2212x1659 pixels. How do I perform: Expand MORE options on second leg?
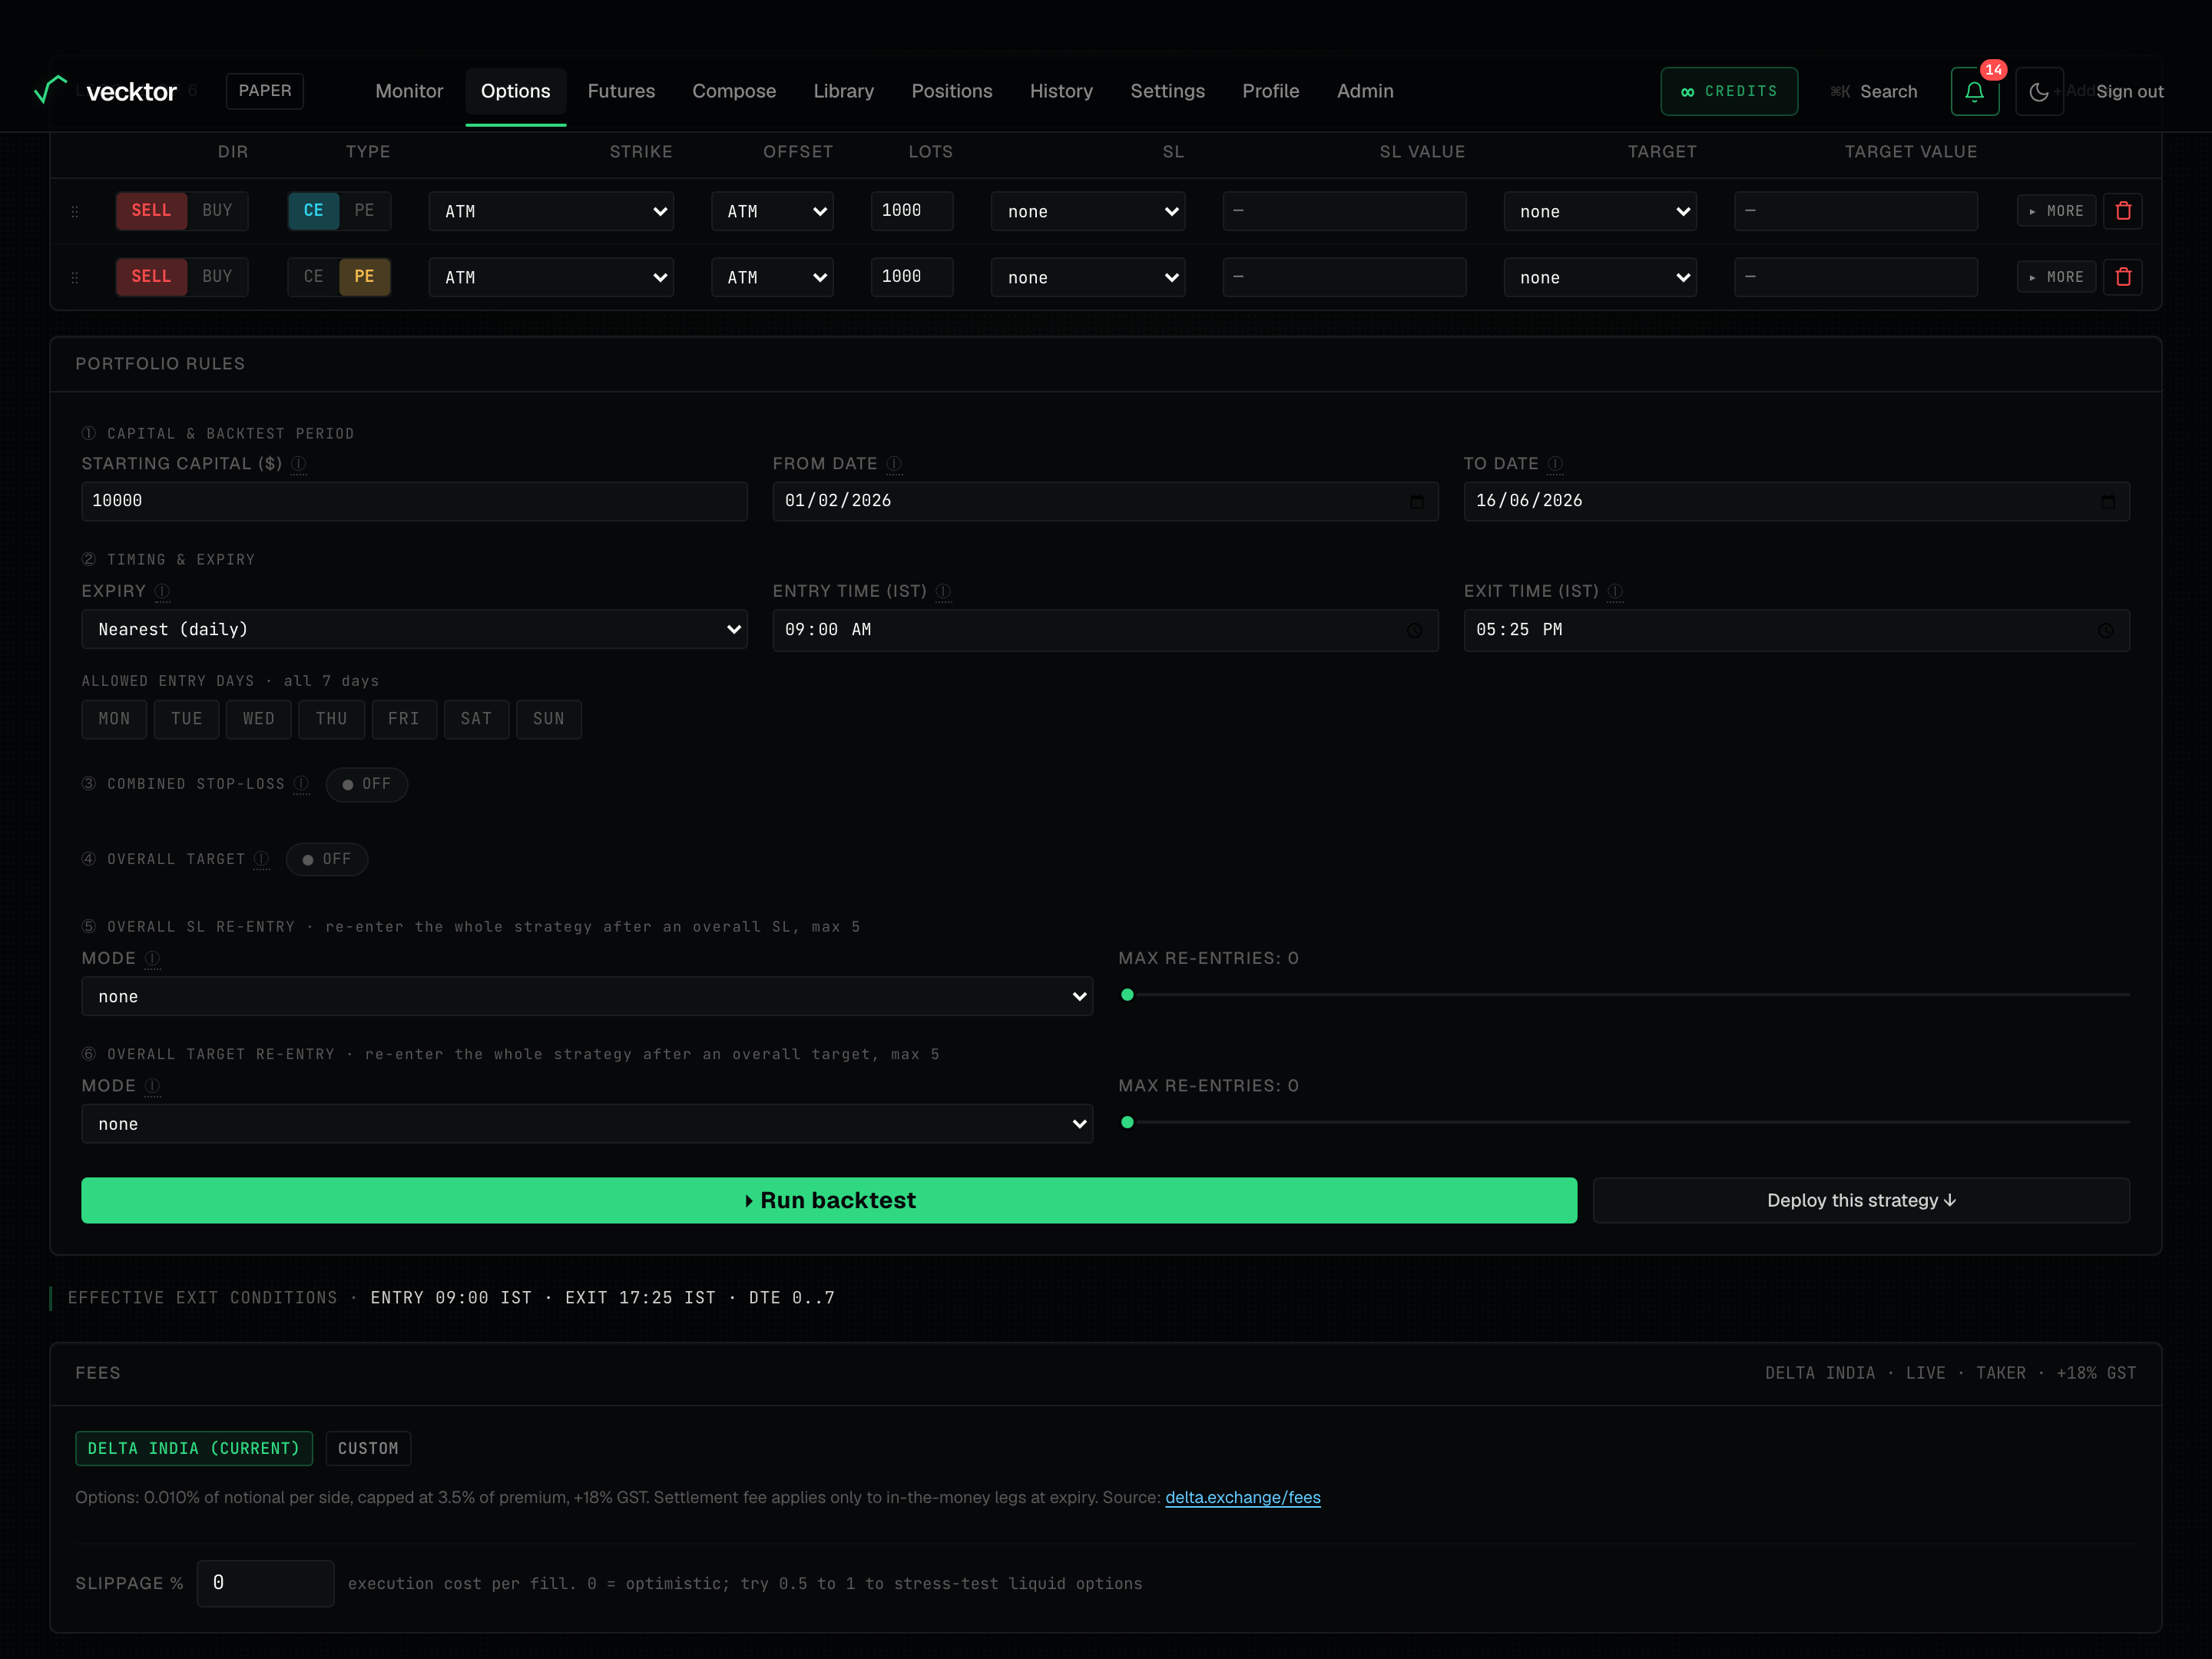click(x=2056, y=277)
